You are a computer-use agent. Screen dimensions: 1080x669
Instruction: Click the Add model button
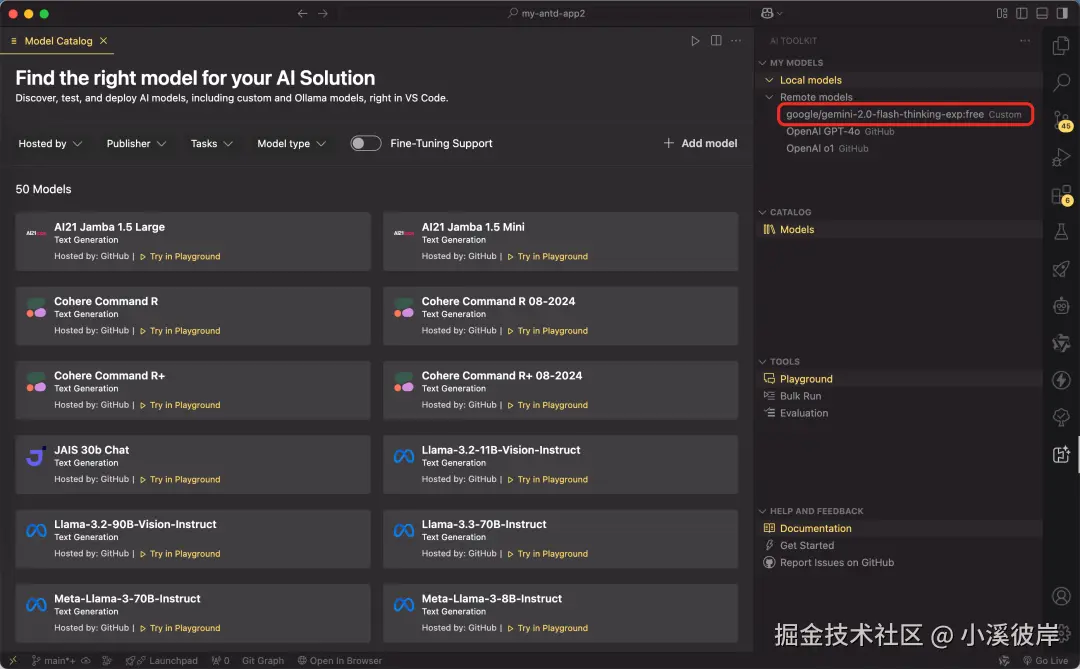(x=700, y=143)
